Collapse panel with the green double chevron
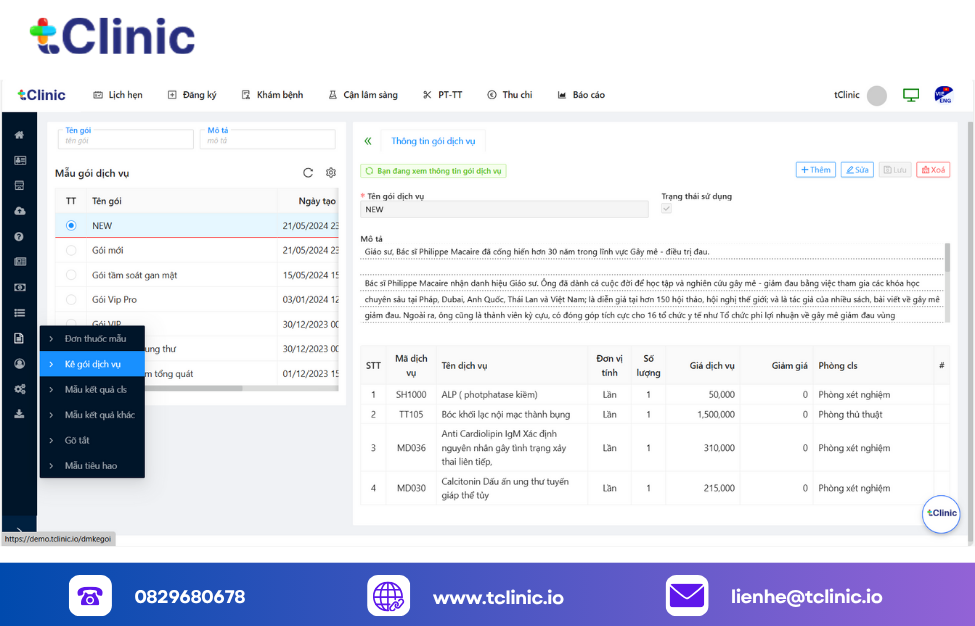This screenshot has width=975, height=626. tap(367, 141)
